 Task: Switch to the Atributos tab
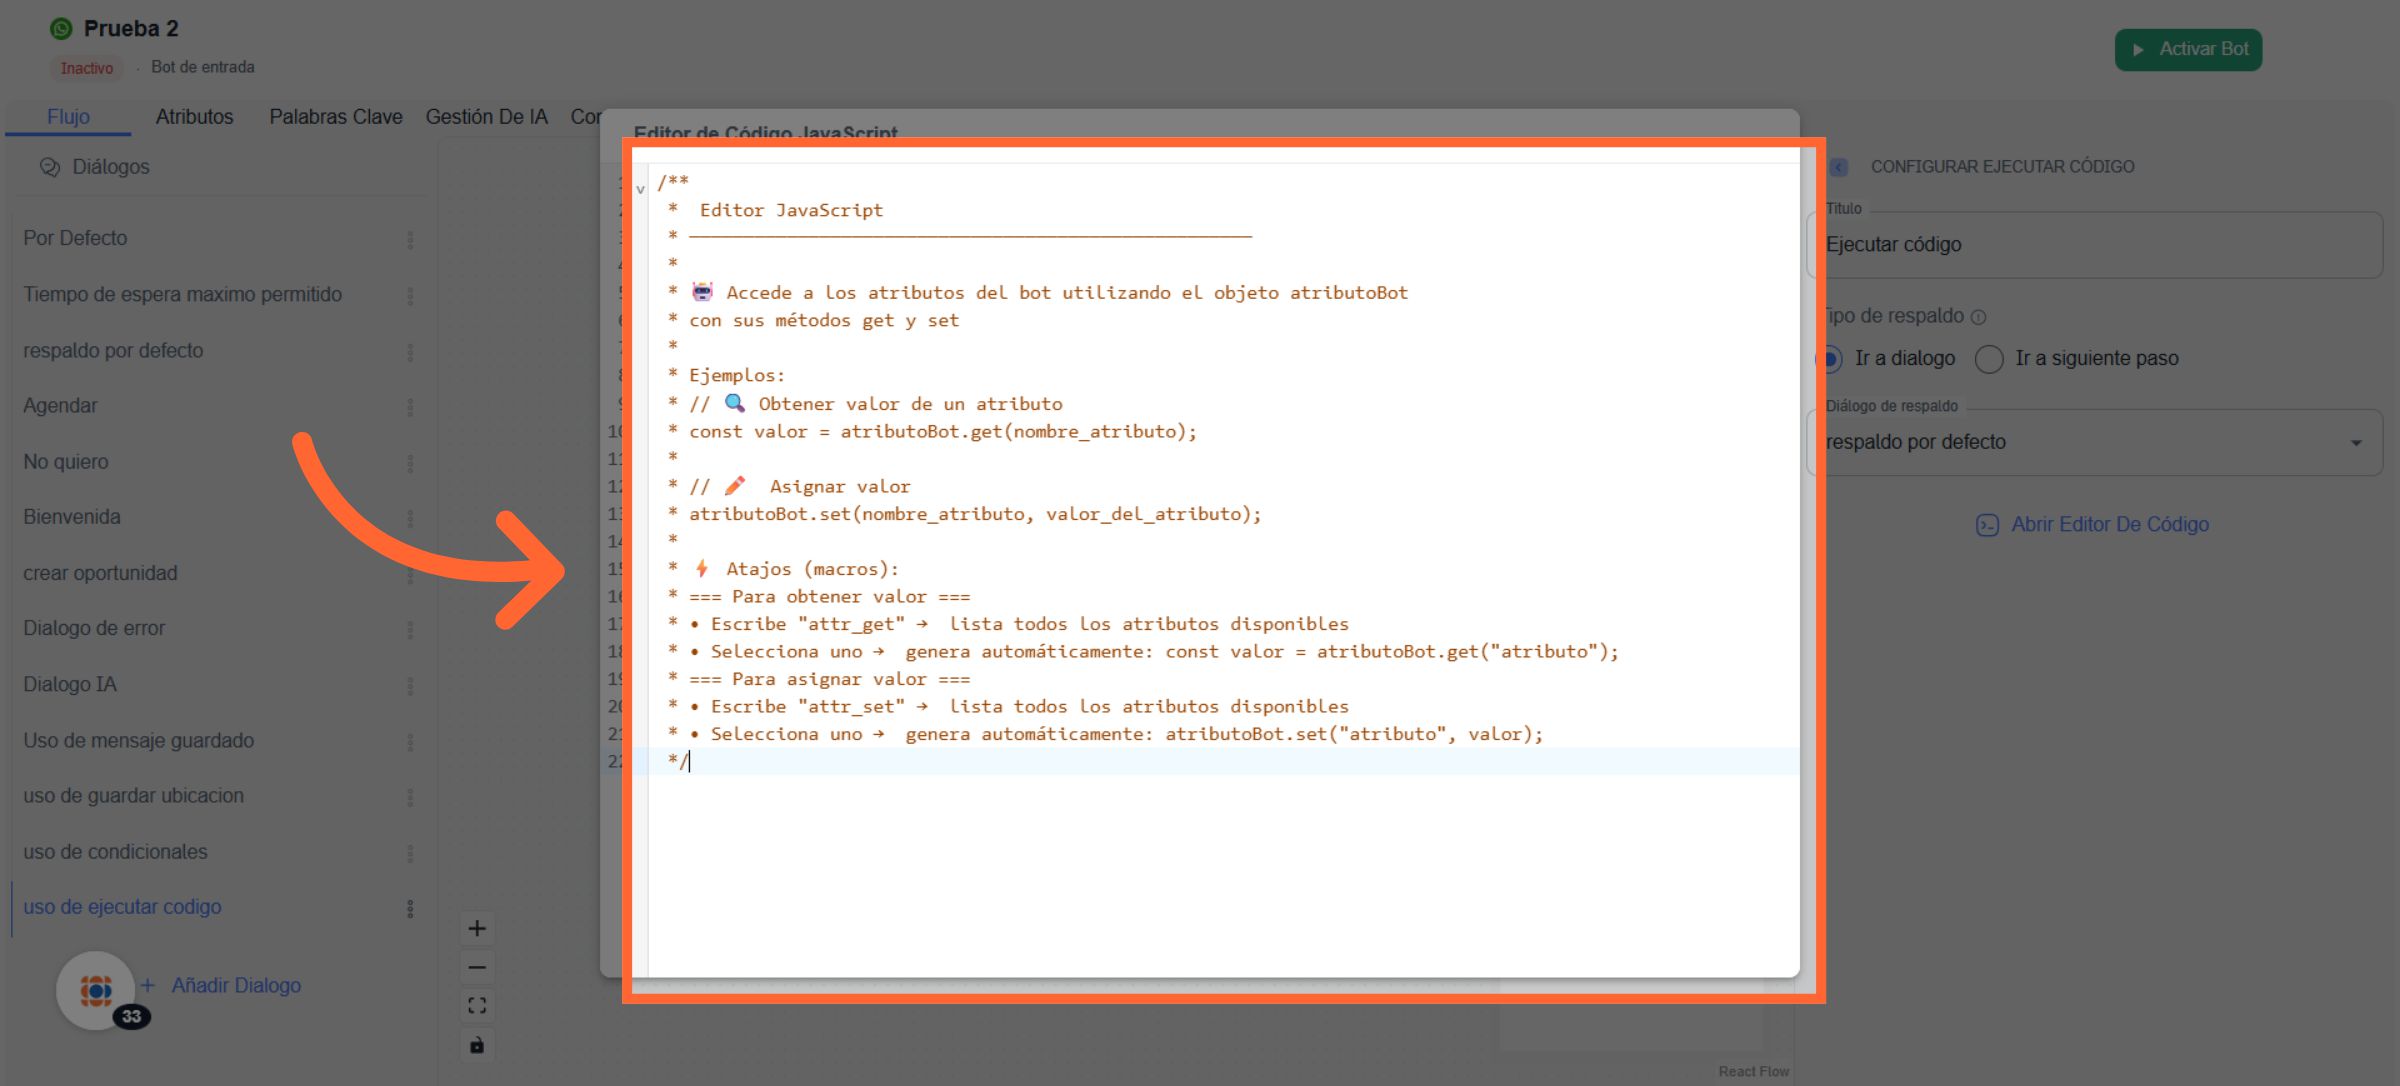pyautogui.click(x=194, y=117)
